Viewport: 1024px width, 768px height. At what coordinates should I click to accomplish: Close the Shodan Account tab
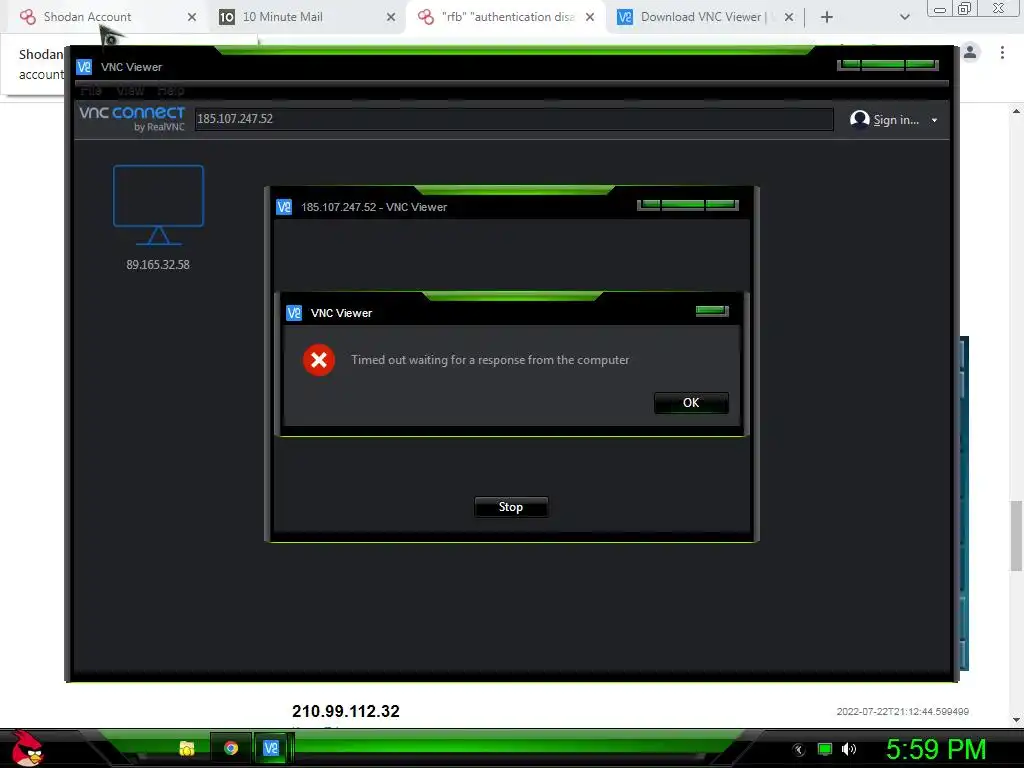tap(191, 17)
